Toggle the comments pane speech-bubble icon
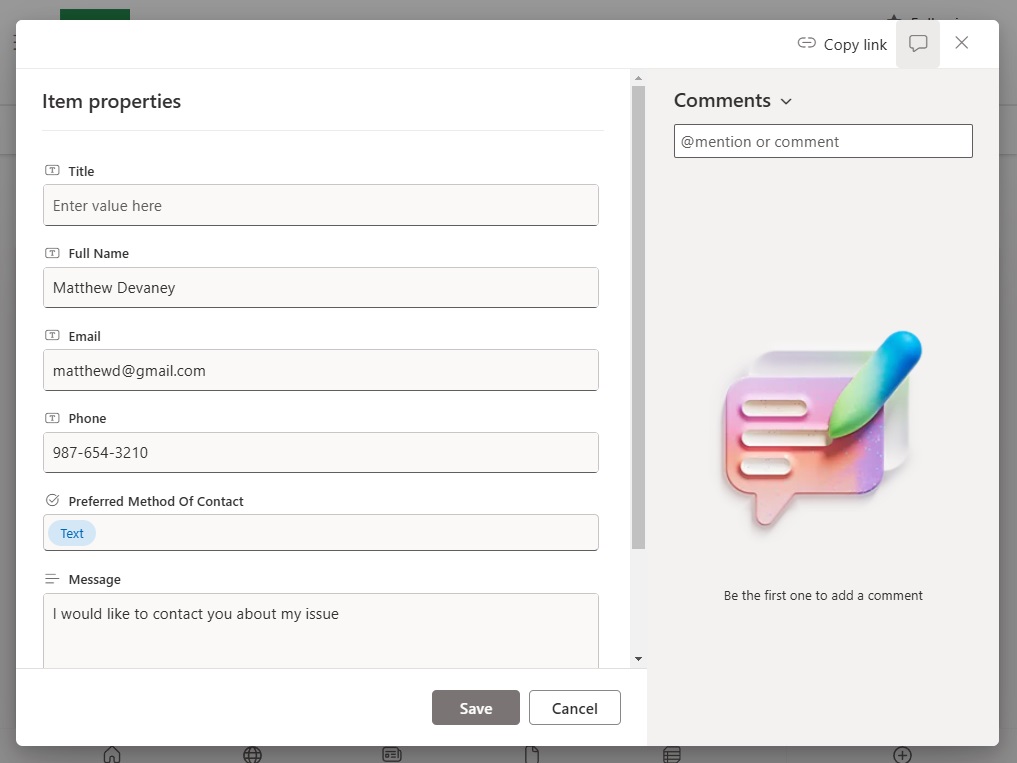 [x=918, y=43]
